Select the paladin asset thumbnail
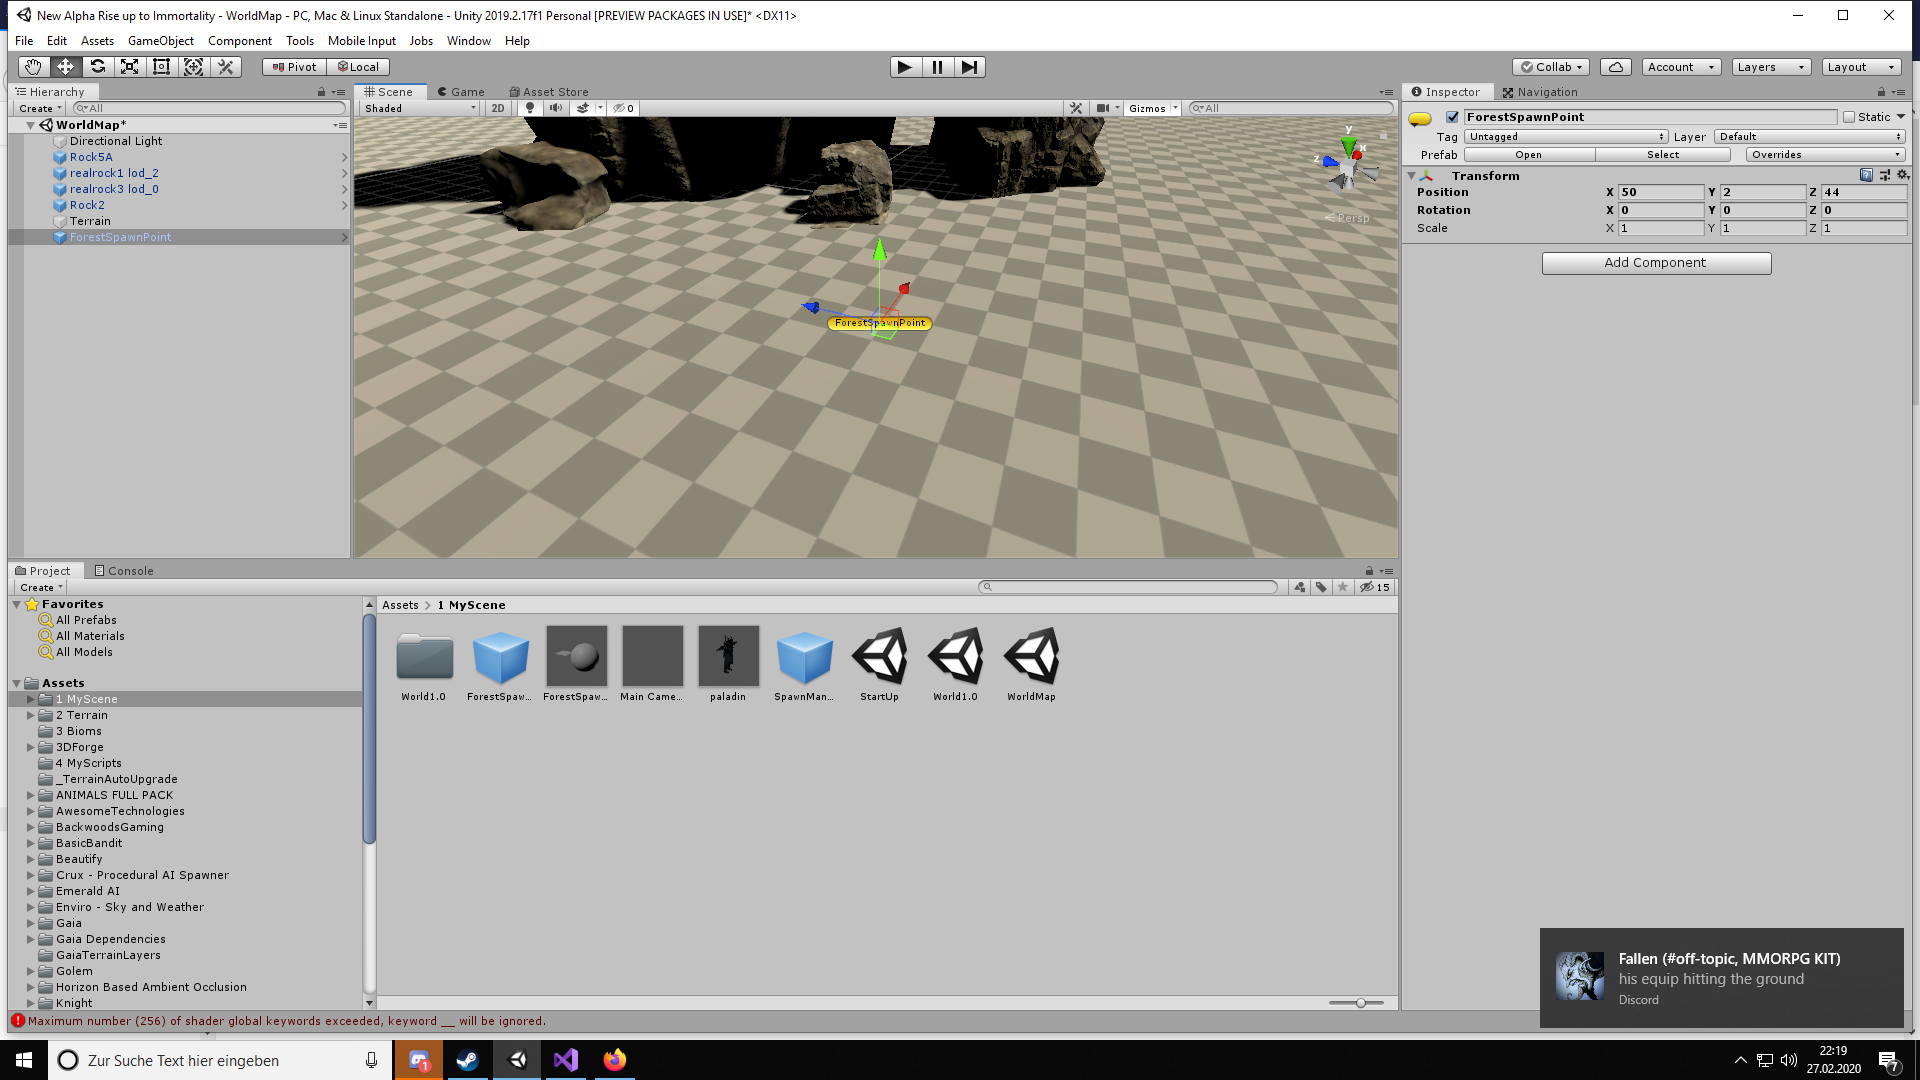 728,658
